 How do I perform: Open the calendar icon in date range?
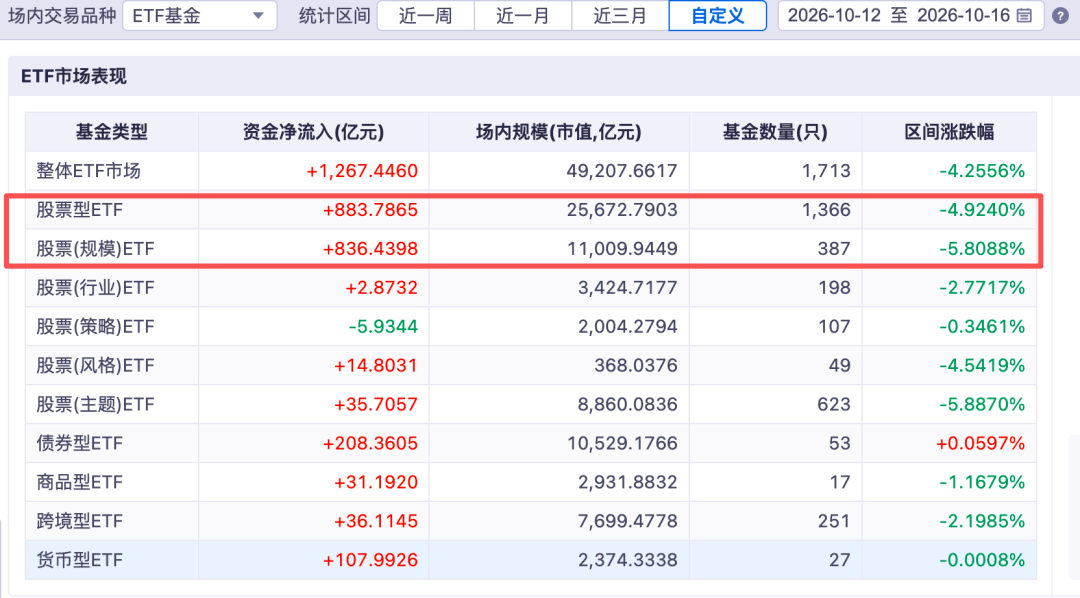click(x=1024, y=15)
